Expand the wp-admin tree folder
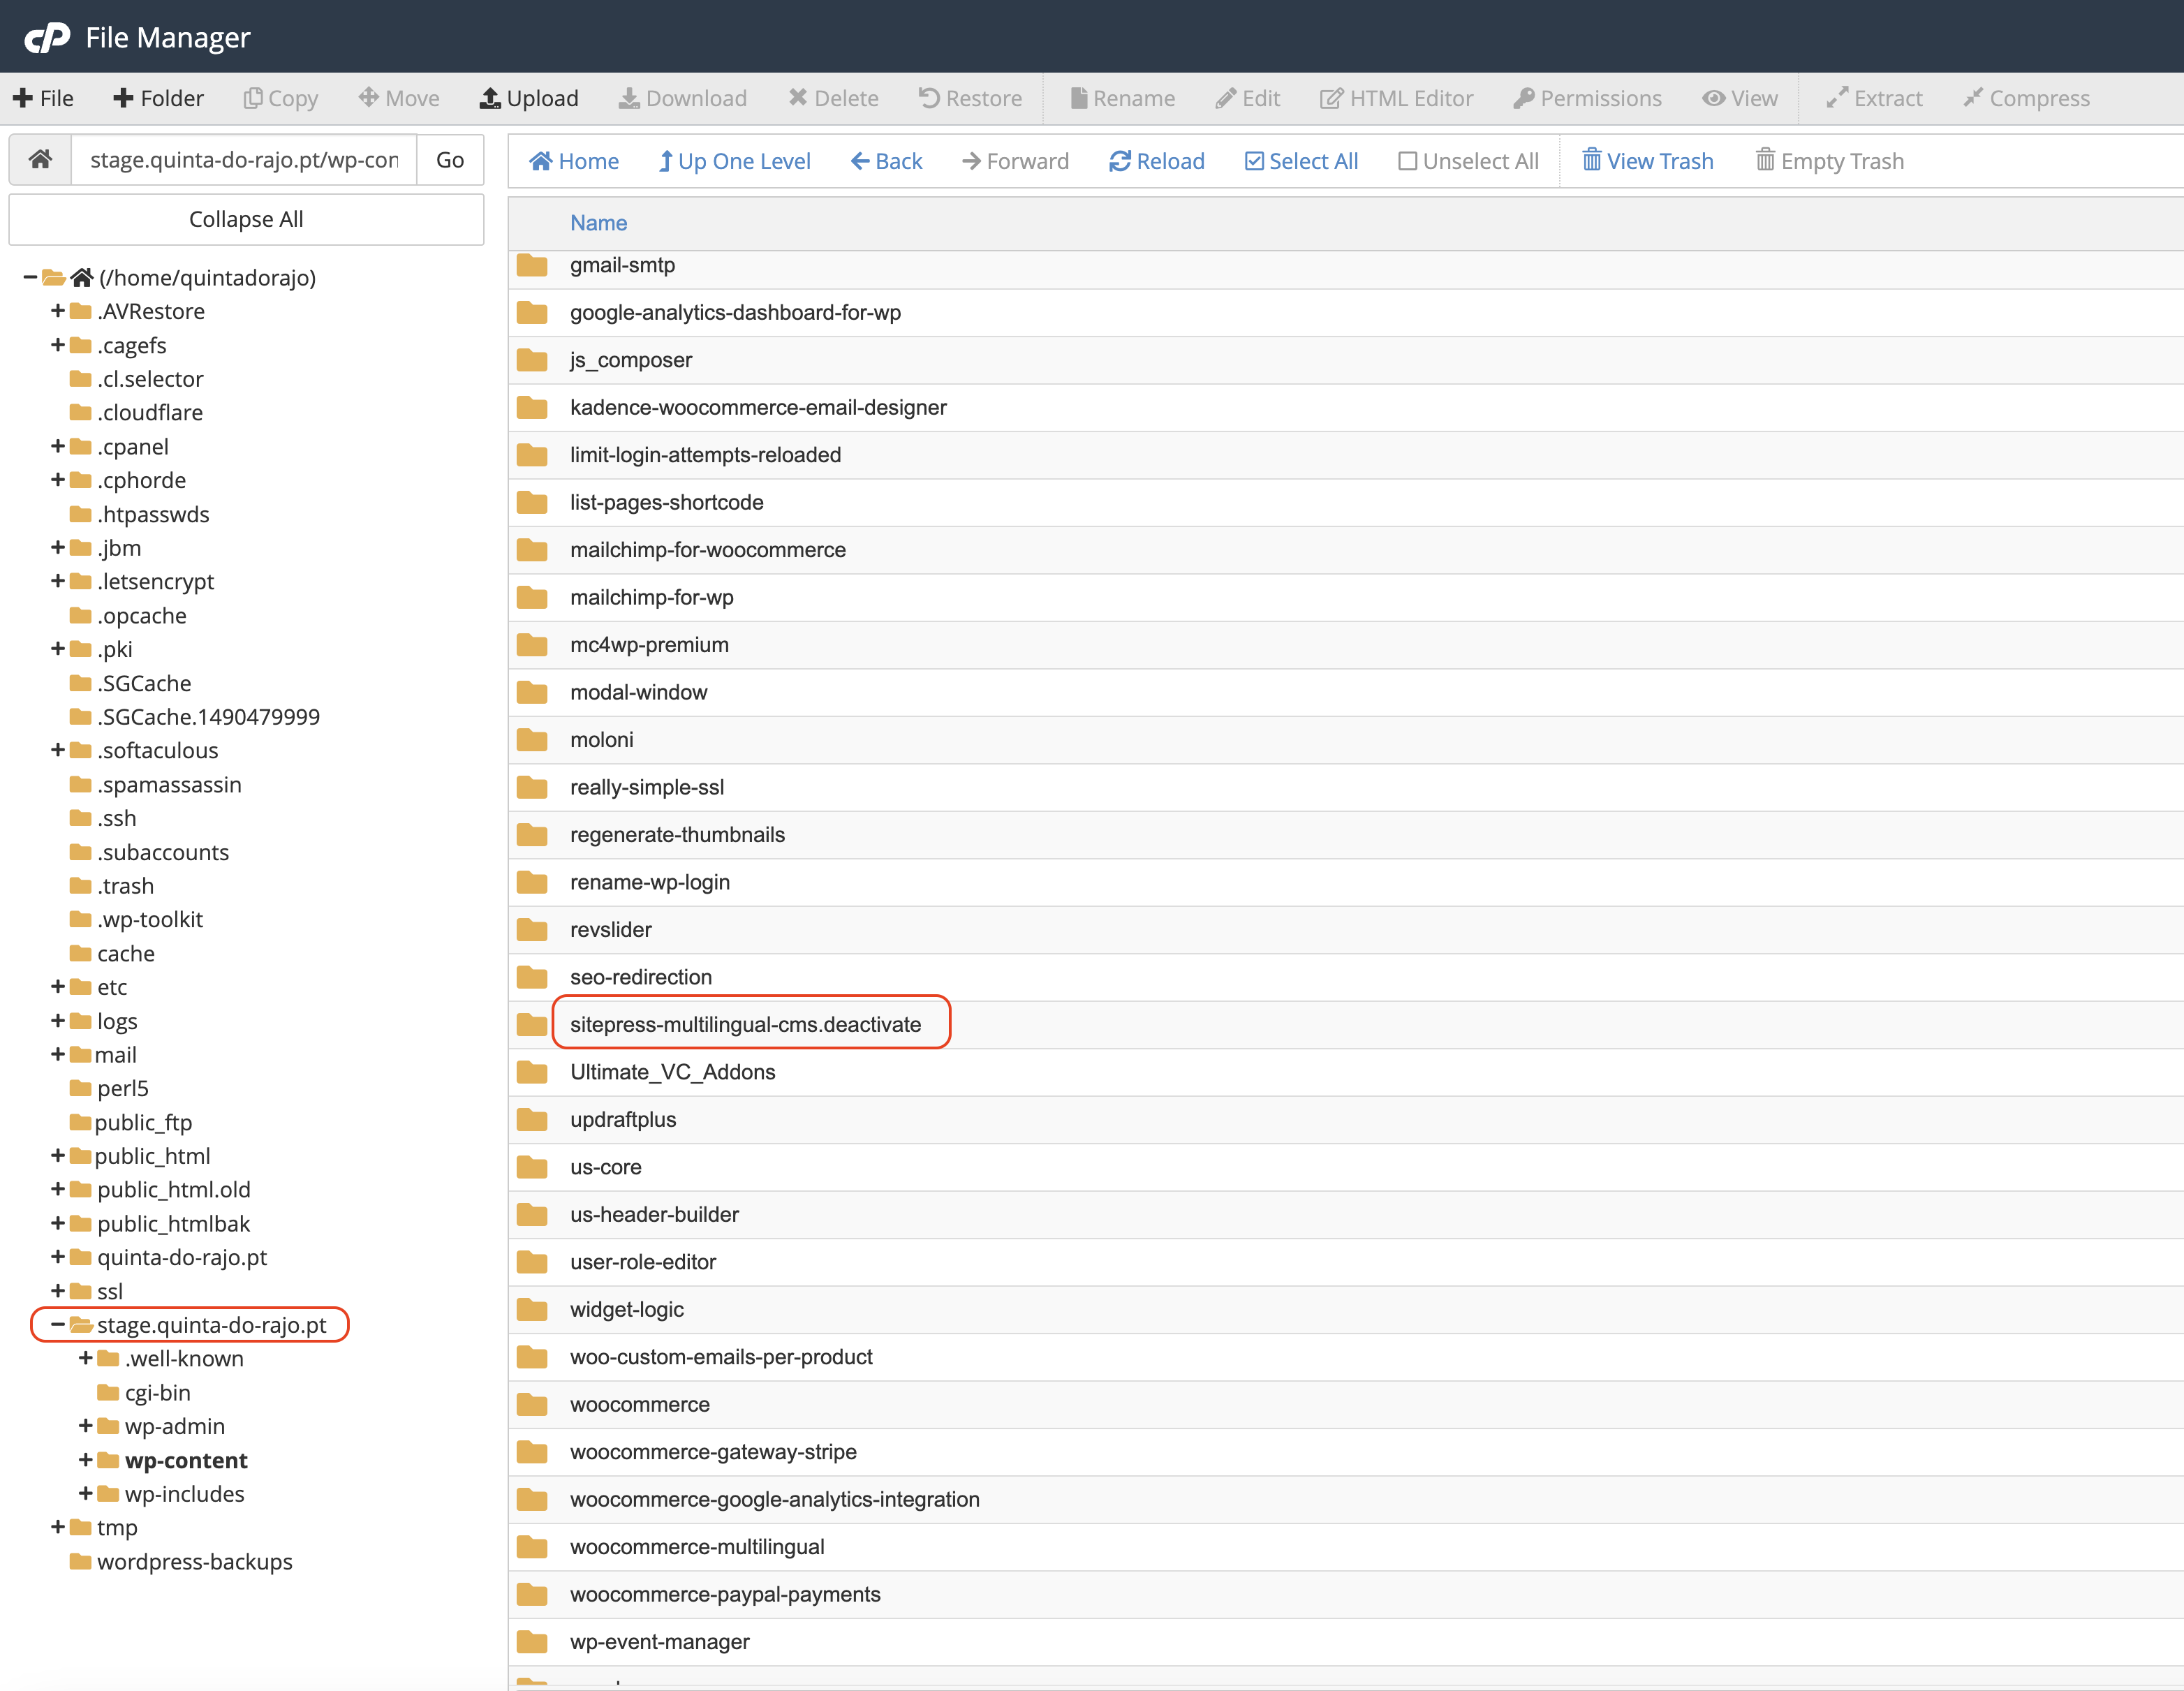This screenshot has height=1691, width=2184. pos(86,1426)
